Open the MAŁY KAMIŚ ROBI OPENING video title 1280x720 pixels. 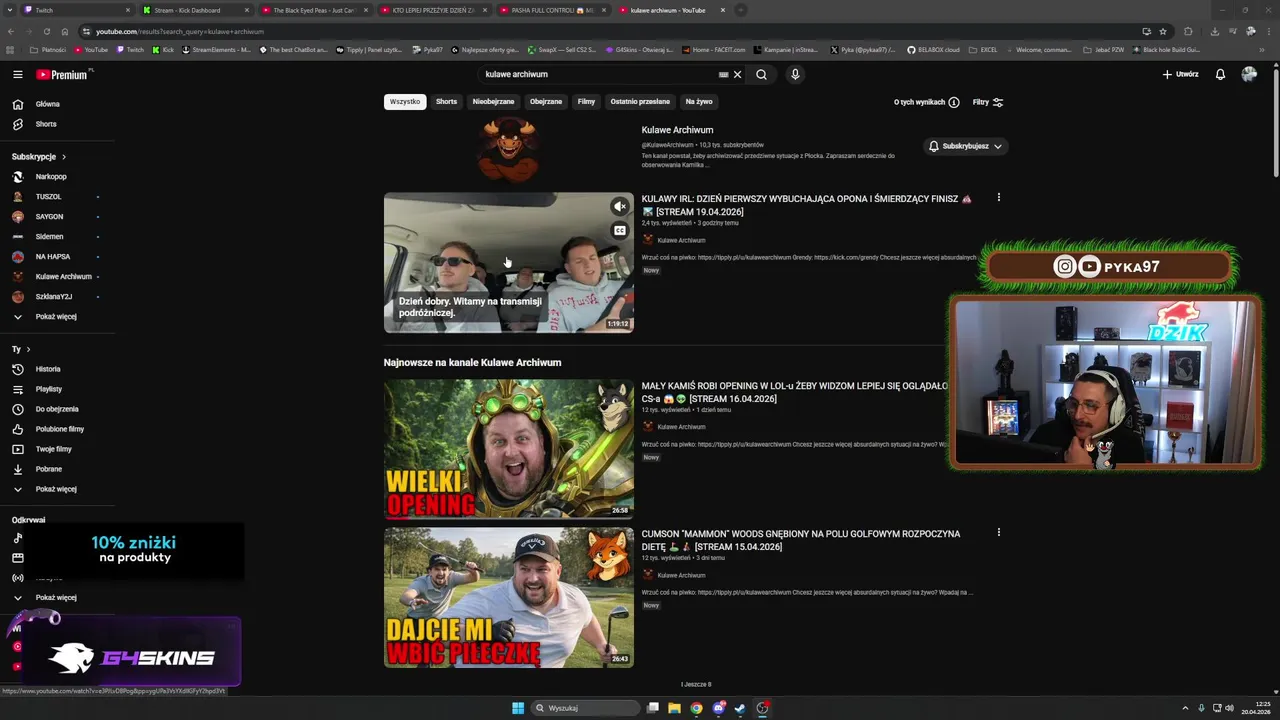click(794, 392)
